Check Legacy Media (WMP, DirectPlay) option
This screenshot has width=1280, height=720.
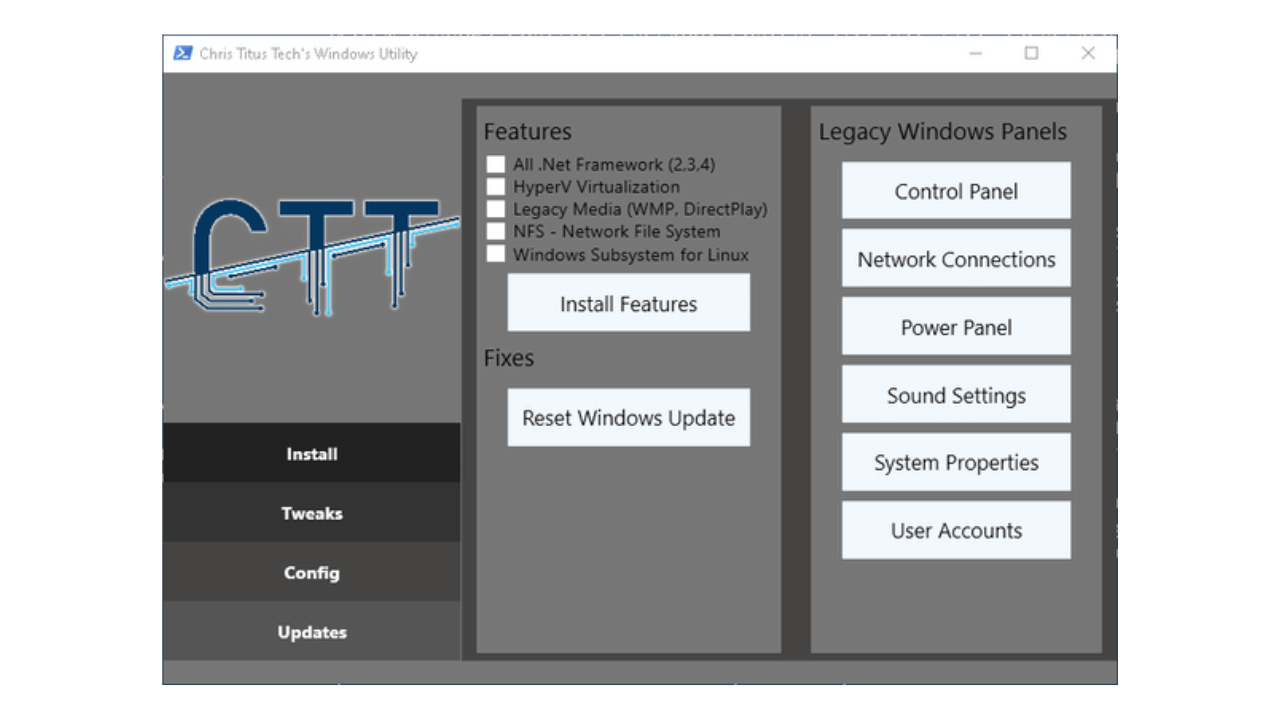[496, 209]
